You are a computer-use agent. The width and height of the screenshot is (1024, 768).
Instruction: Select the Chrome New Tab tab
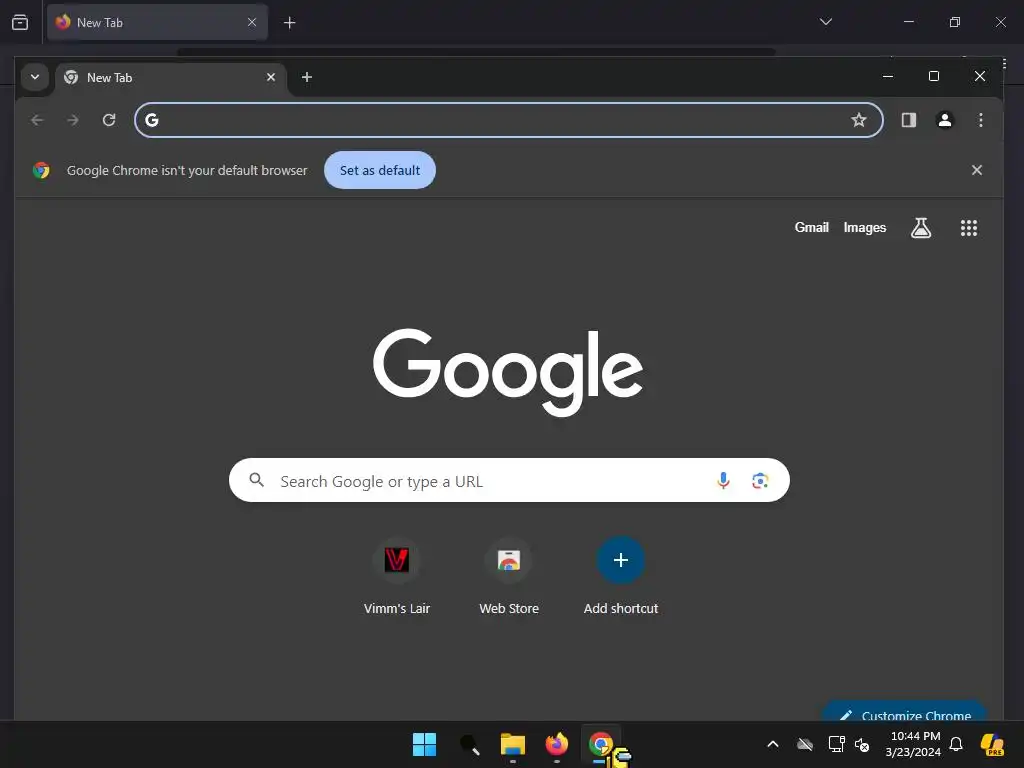[170, 78]
